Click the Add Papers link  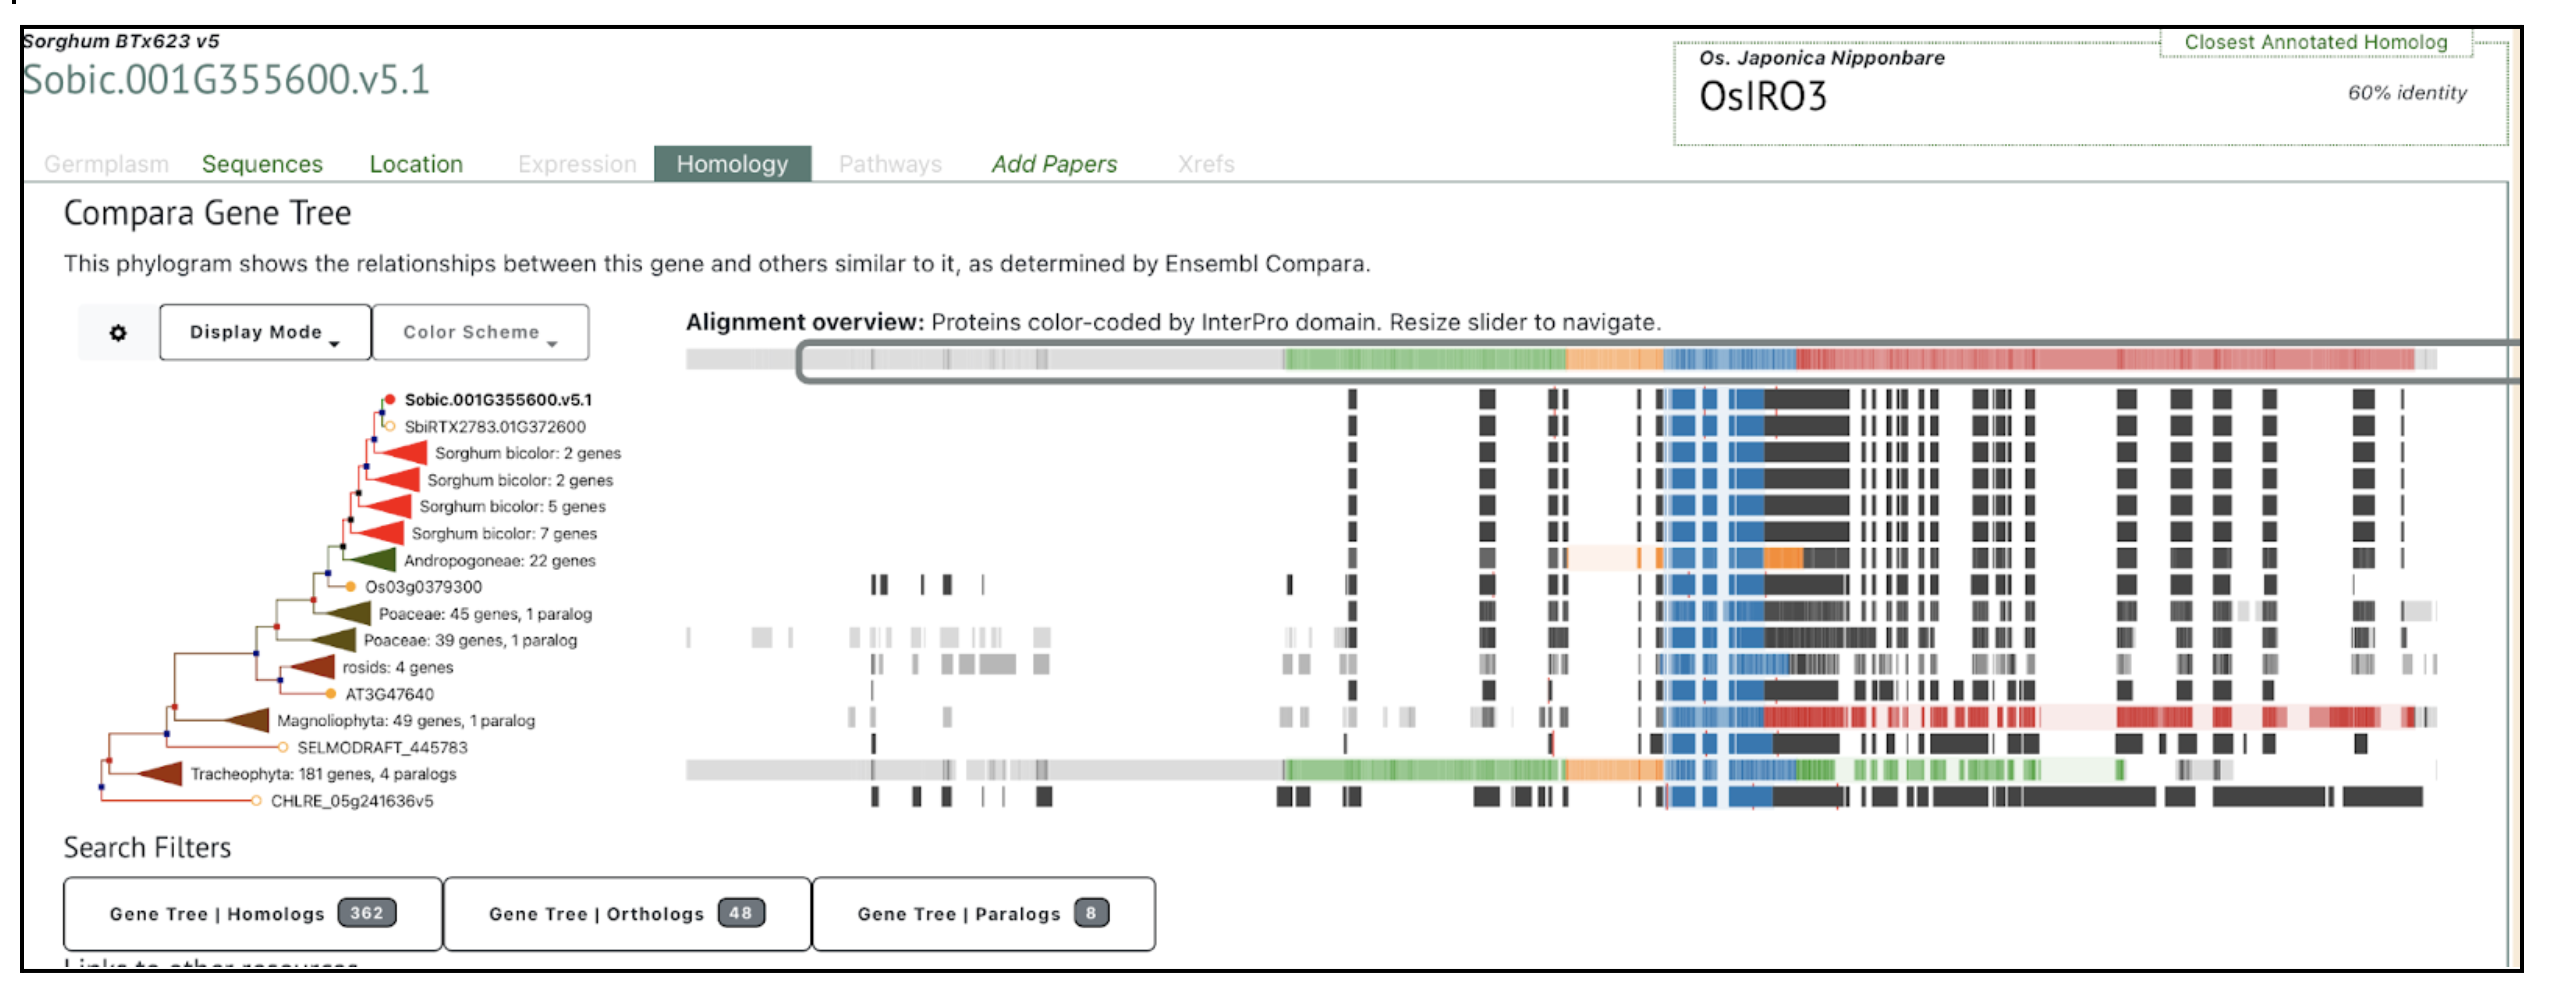tap(1054, 164)
